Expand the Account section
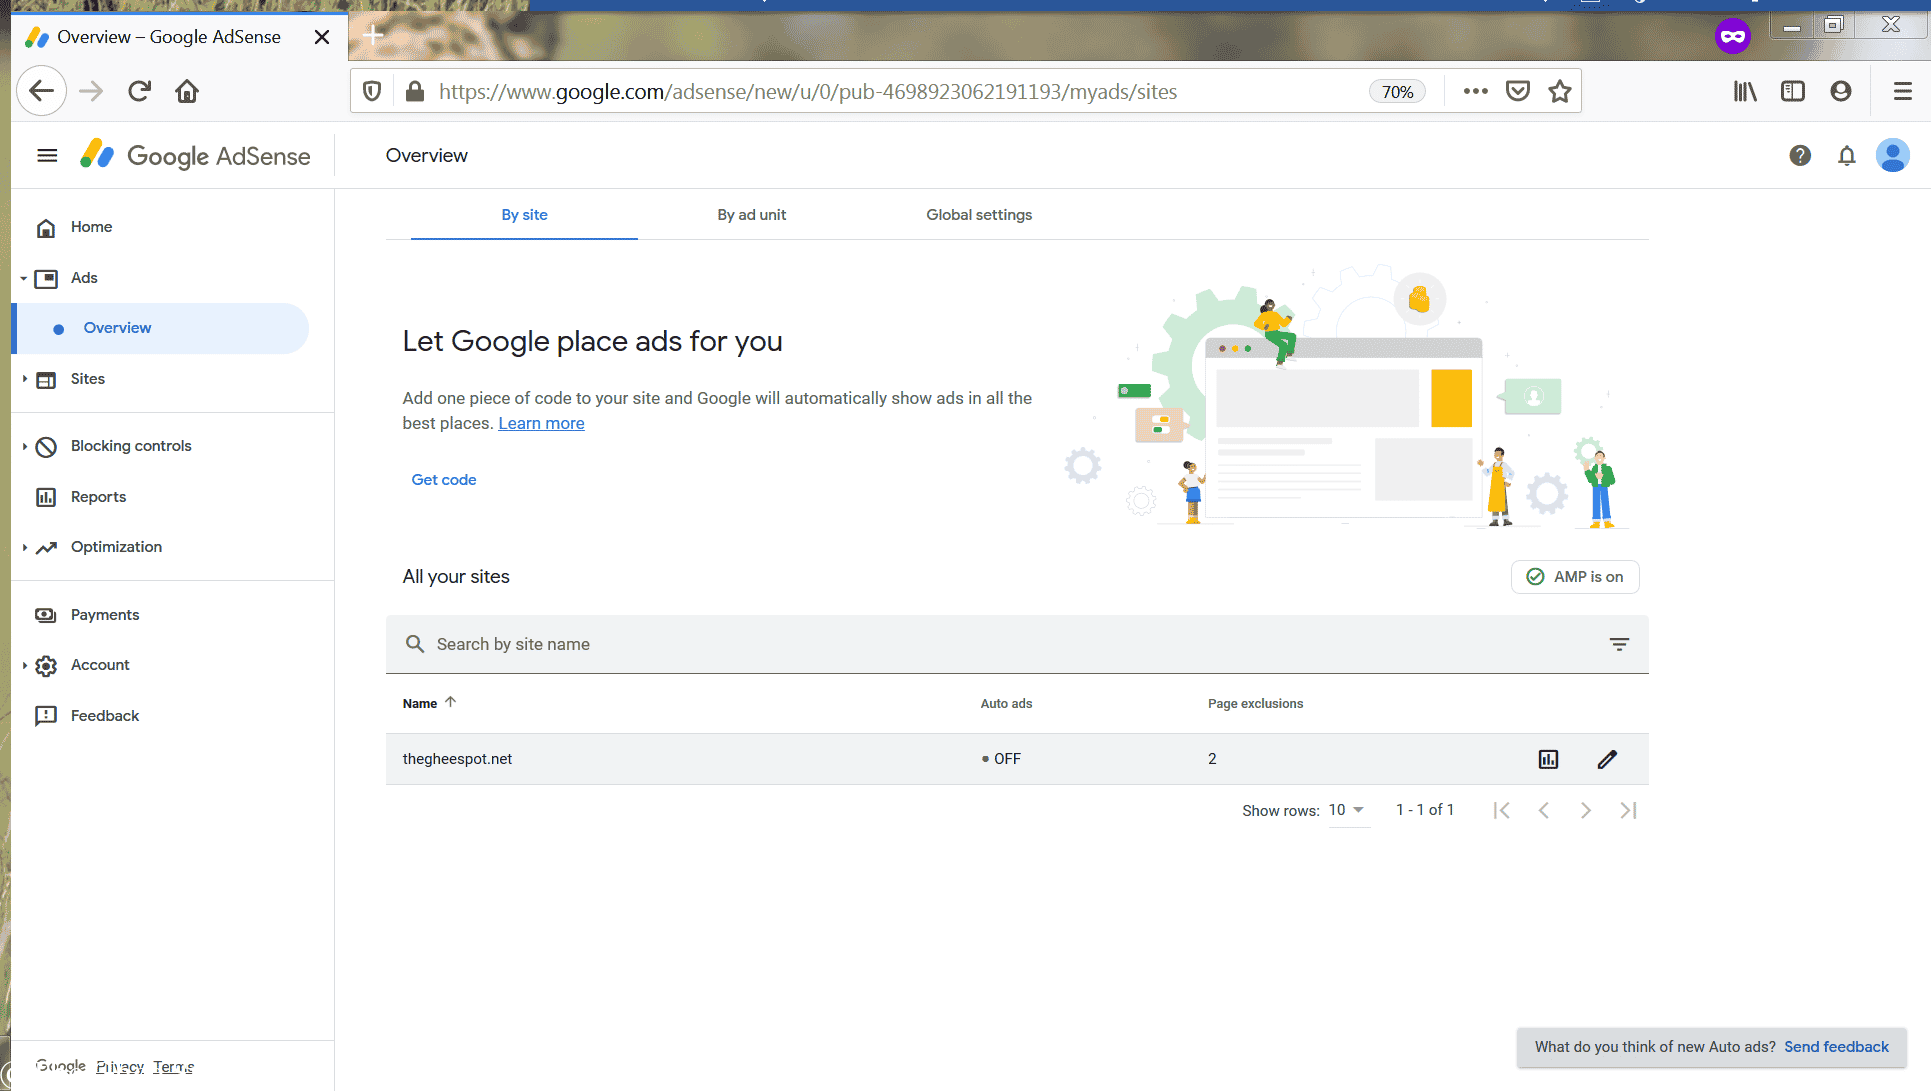Image resolution: width=1931 pixels, height=1091 pixels. pyautogui.click(x=24, y=666)
